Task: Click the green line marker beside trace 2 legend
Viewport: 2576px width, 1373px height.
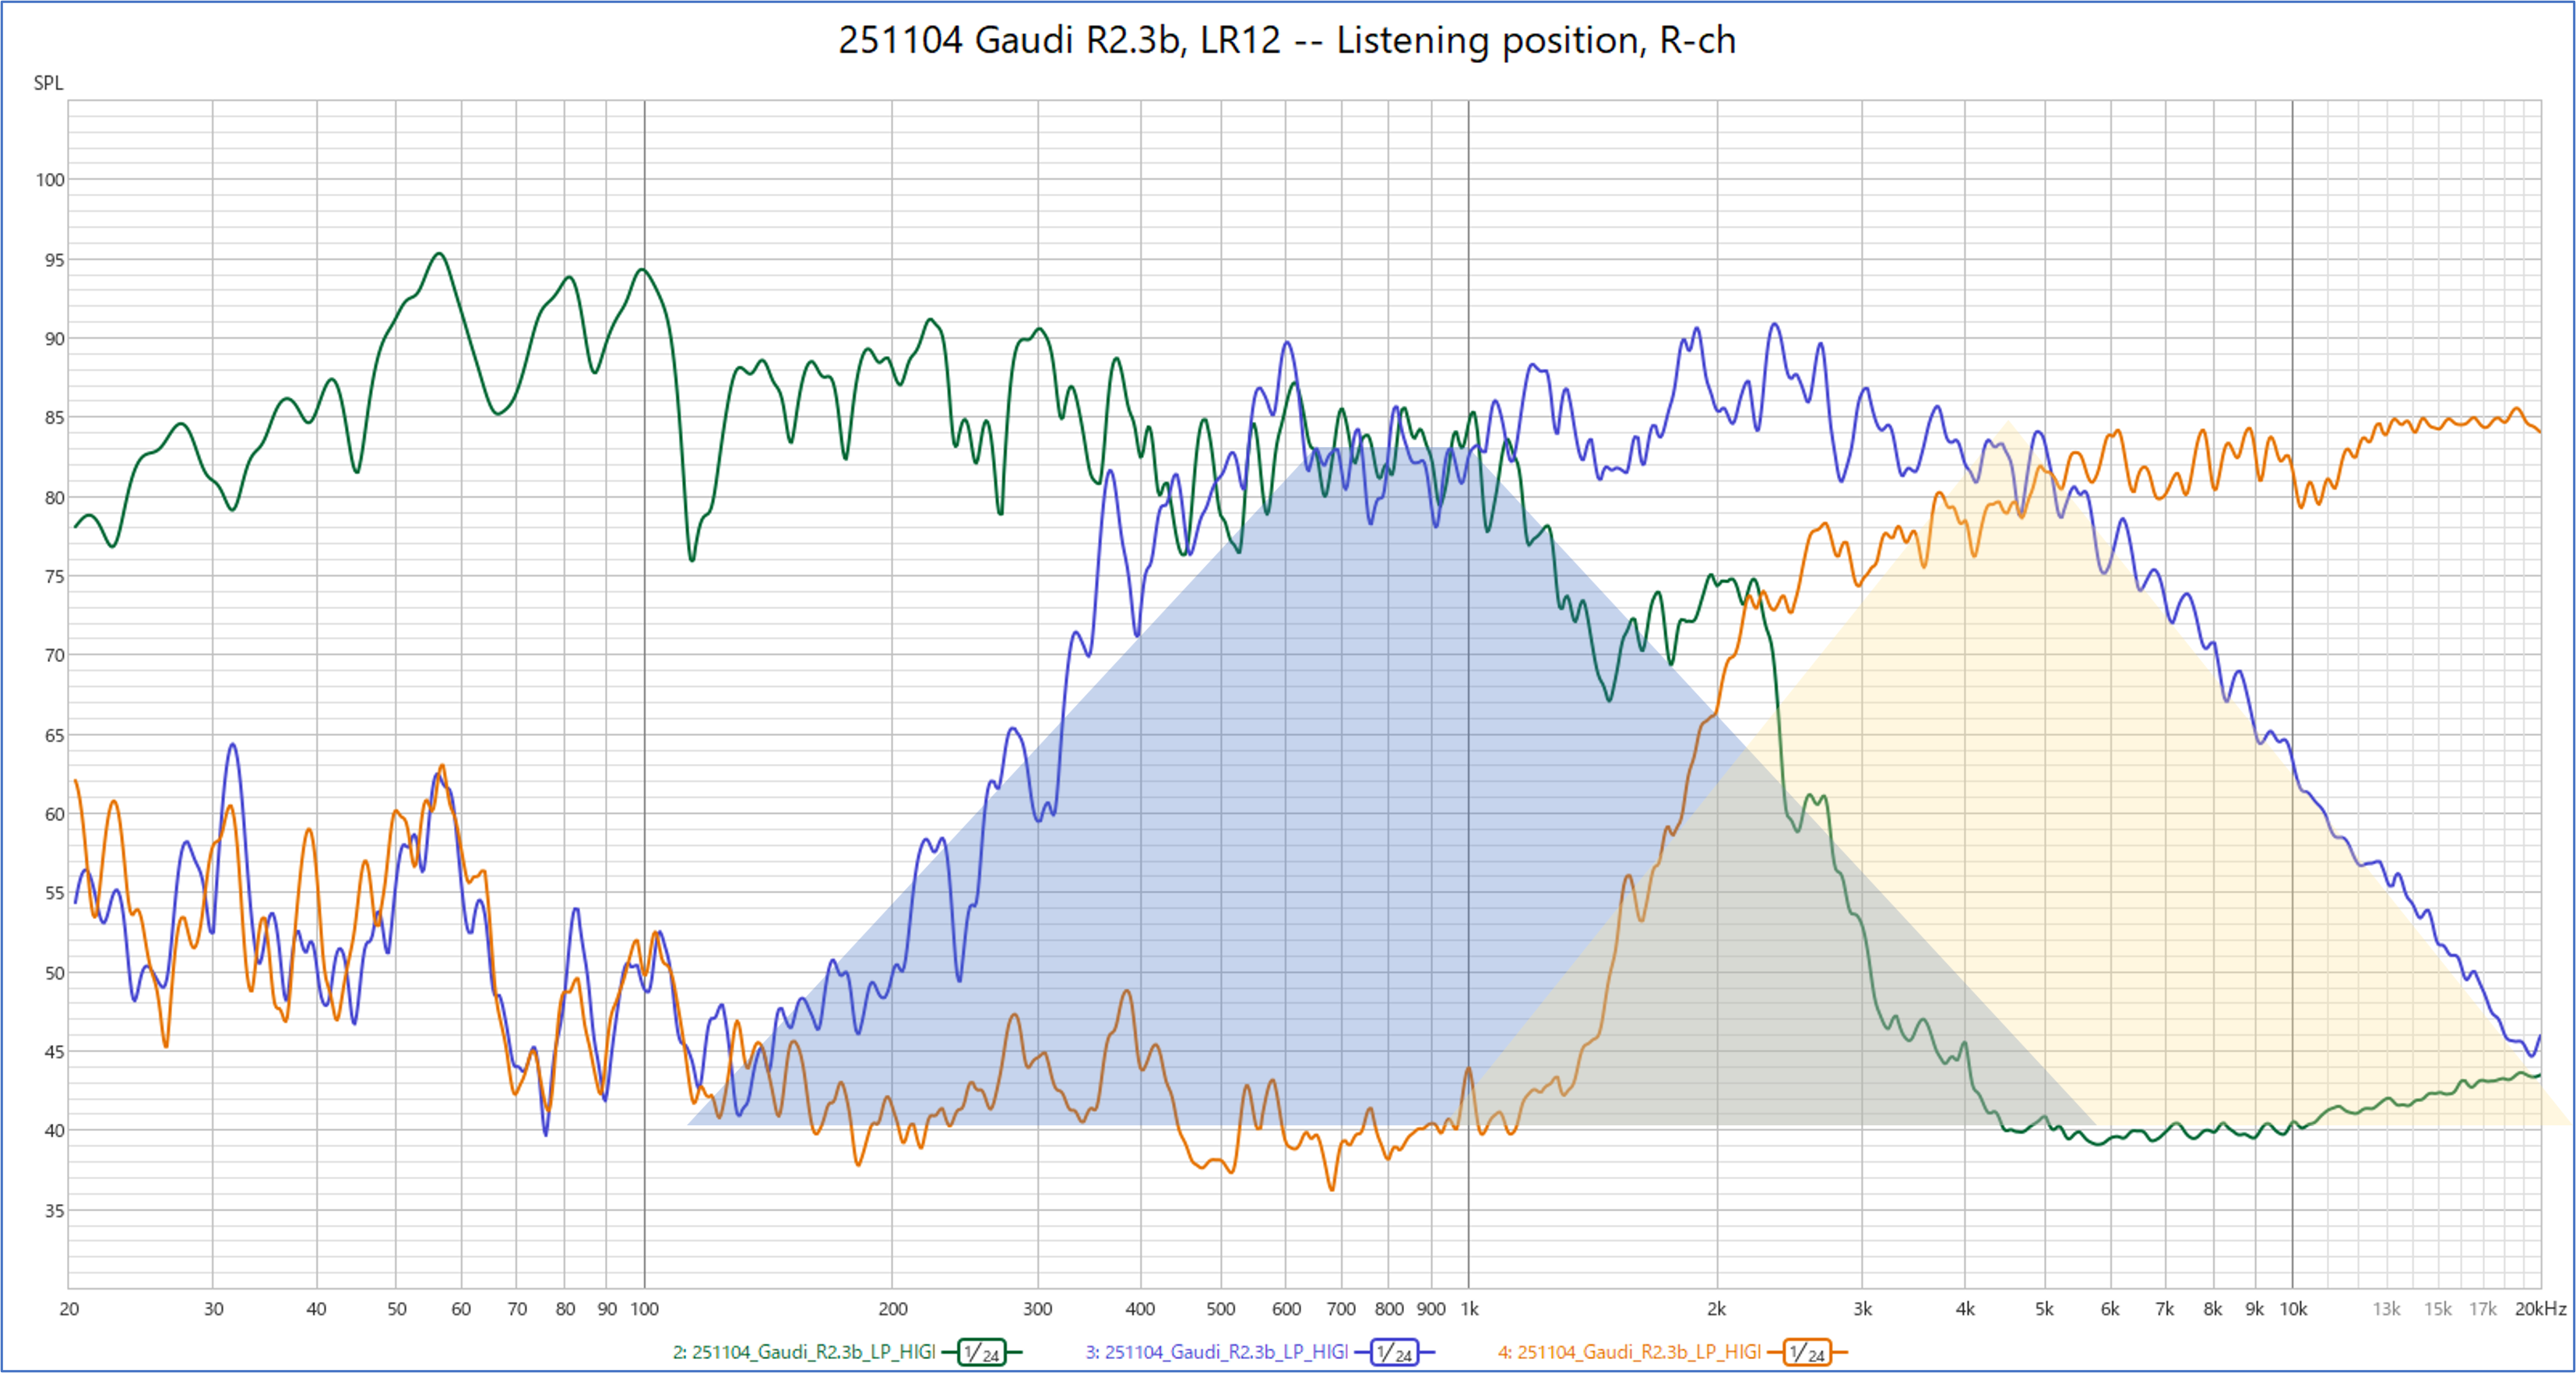Action: pos(950,1352)
